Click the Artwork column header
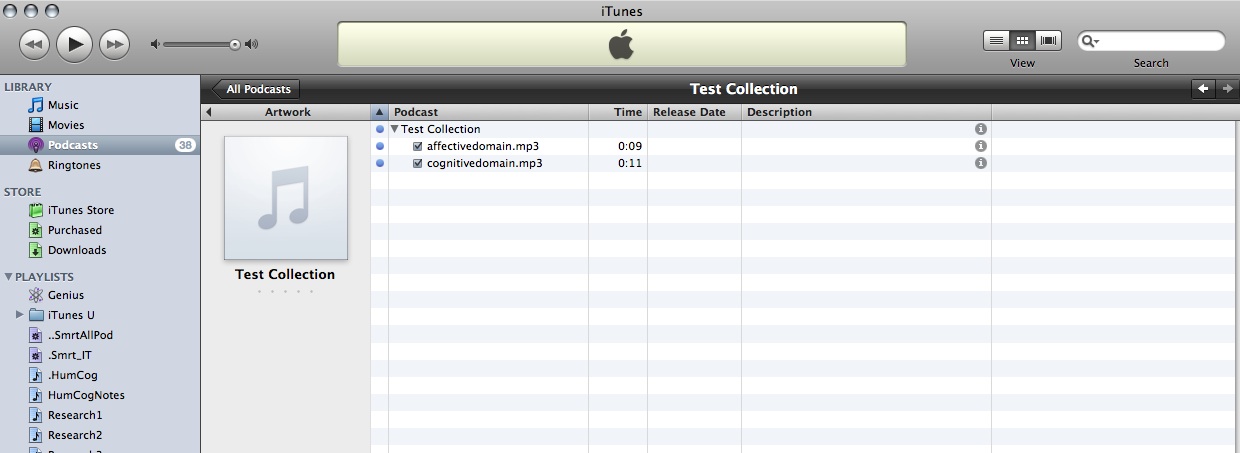This screenshot has width=1240, height=453. [x=287, y=112]
